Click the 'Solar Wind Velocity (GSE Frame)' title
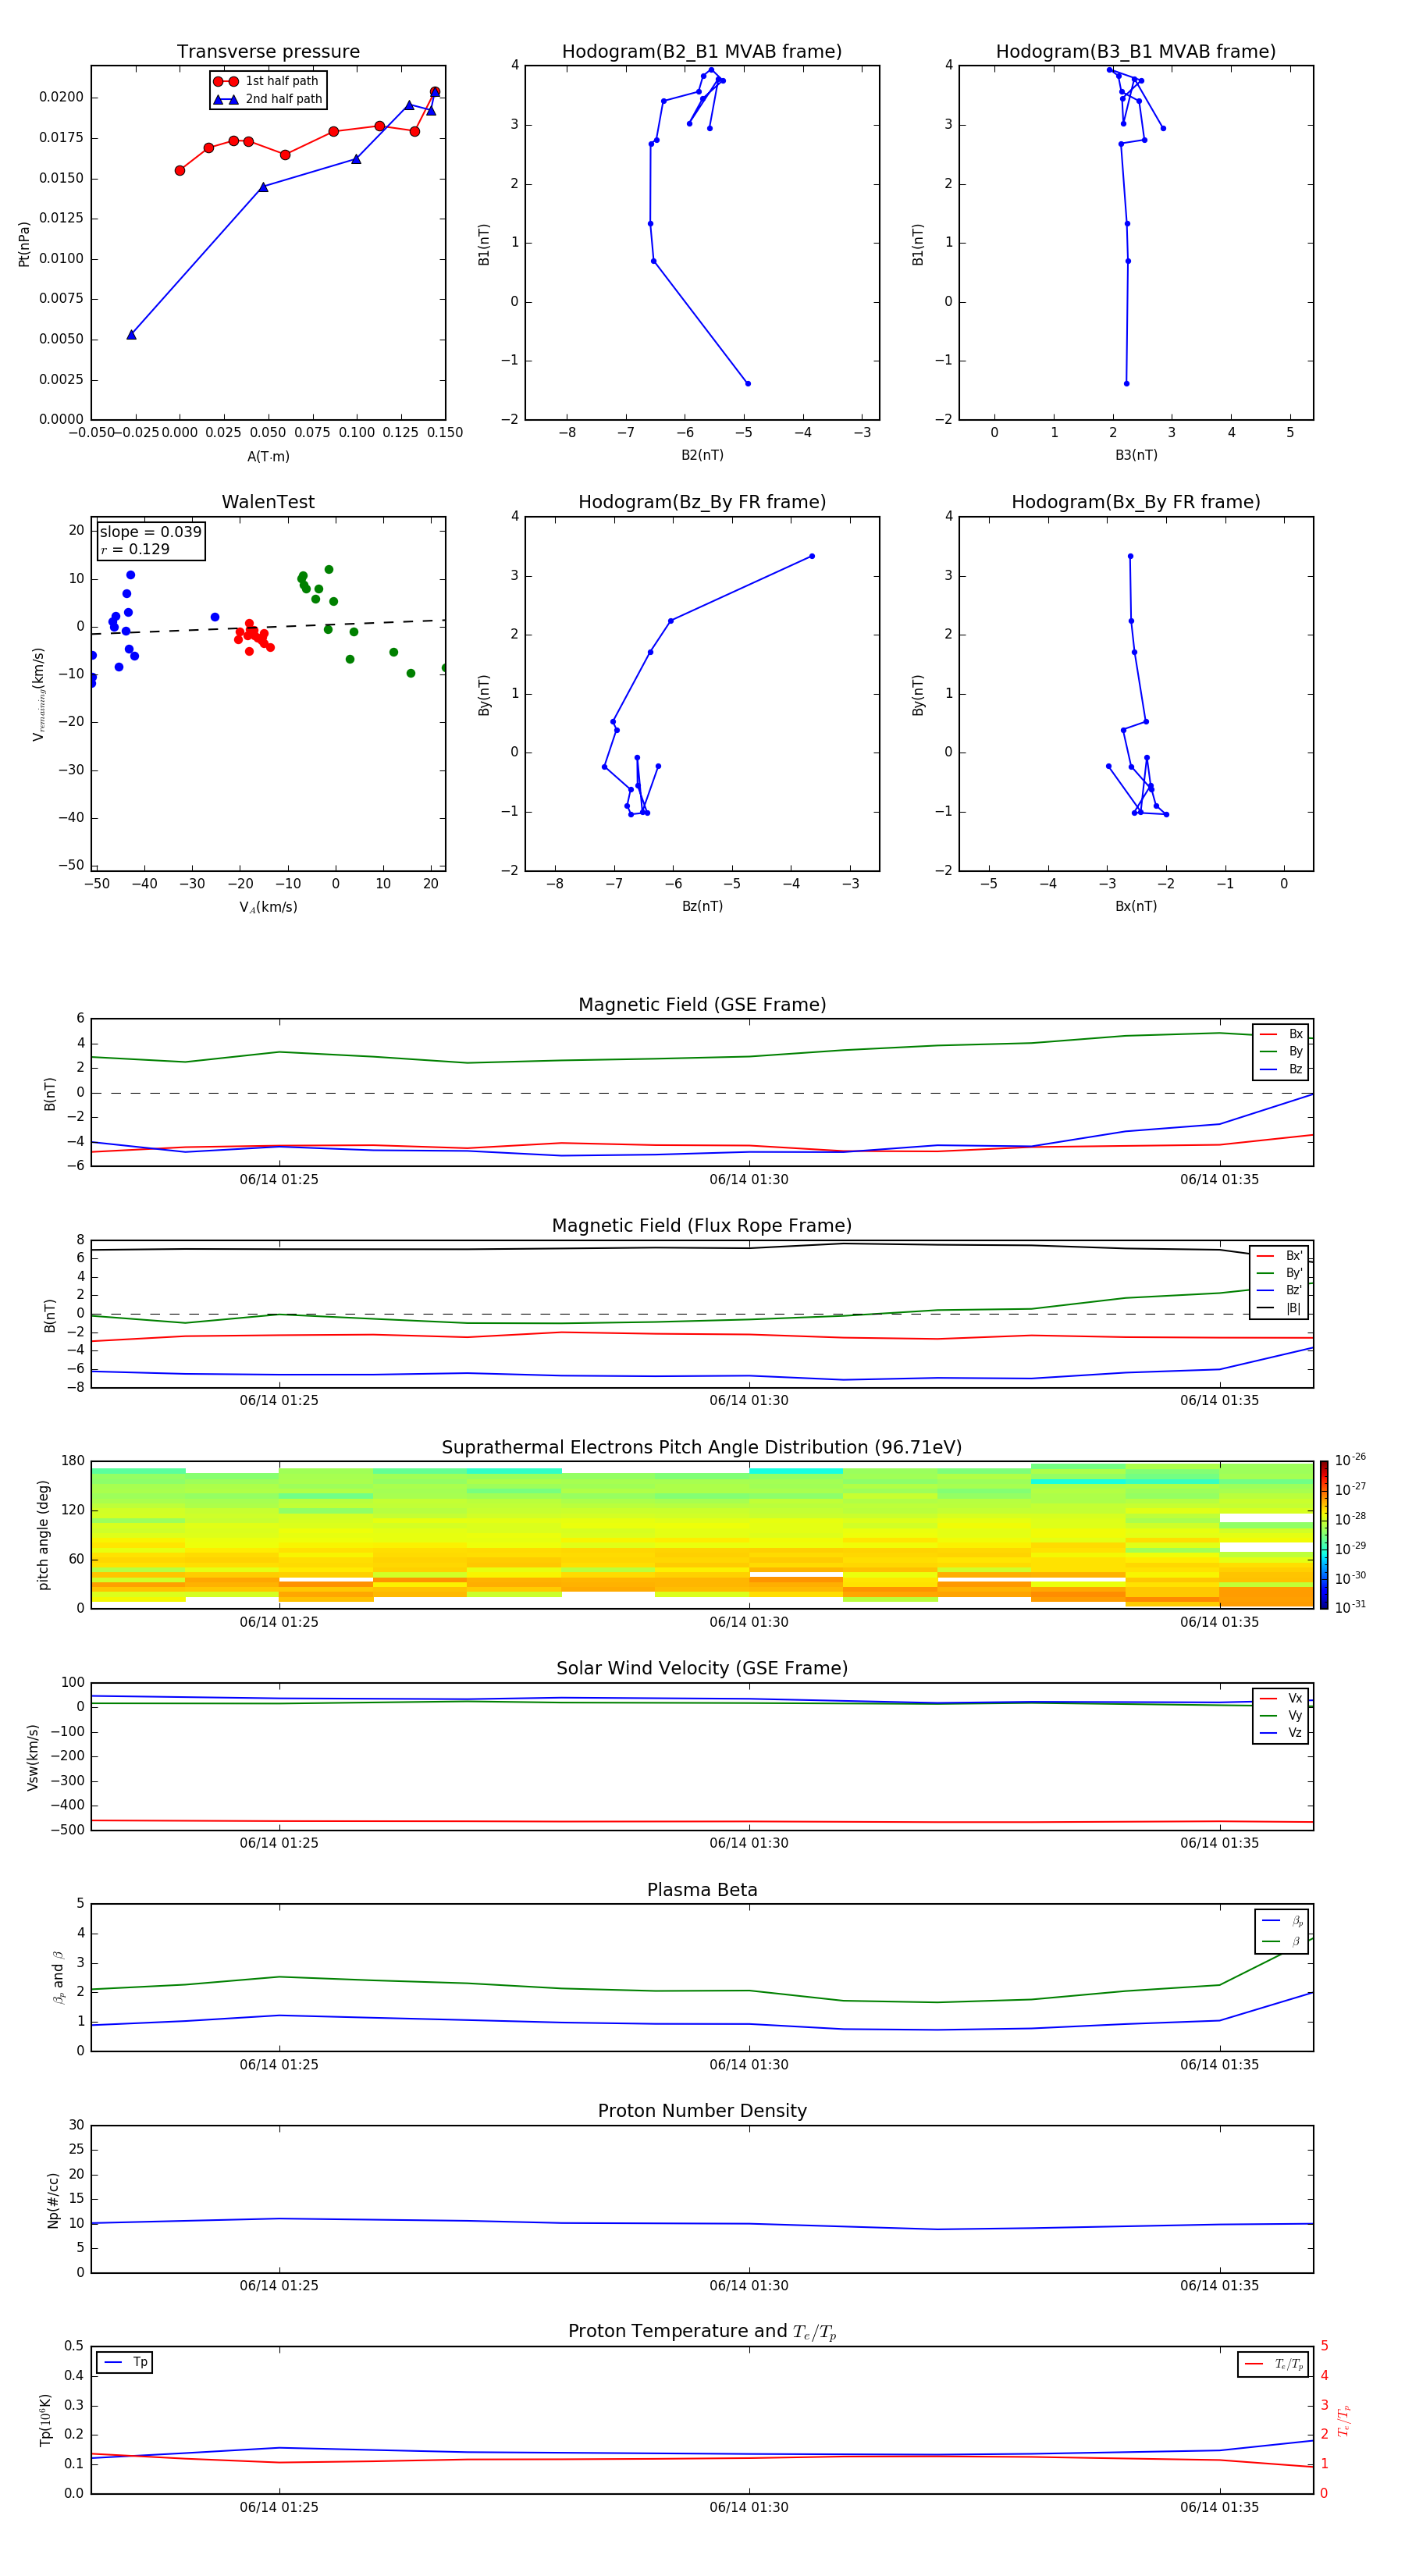 [x=702, y=1669]
